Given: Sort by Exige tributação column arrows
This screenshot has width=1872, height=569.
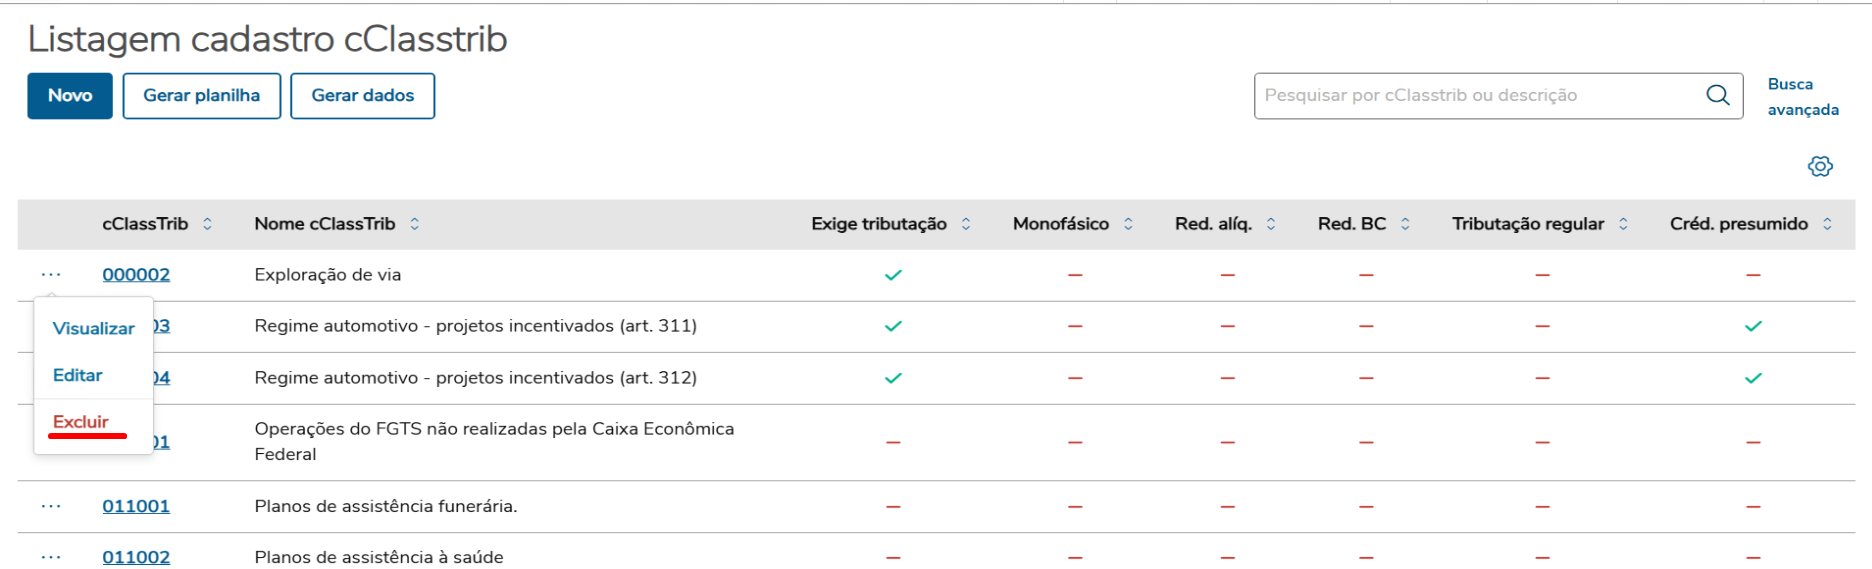Looking at the screenshot, I should (x=966, y=224).
